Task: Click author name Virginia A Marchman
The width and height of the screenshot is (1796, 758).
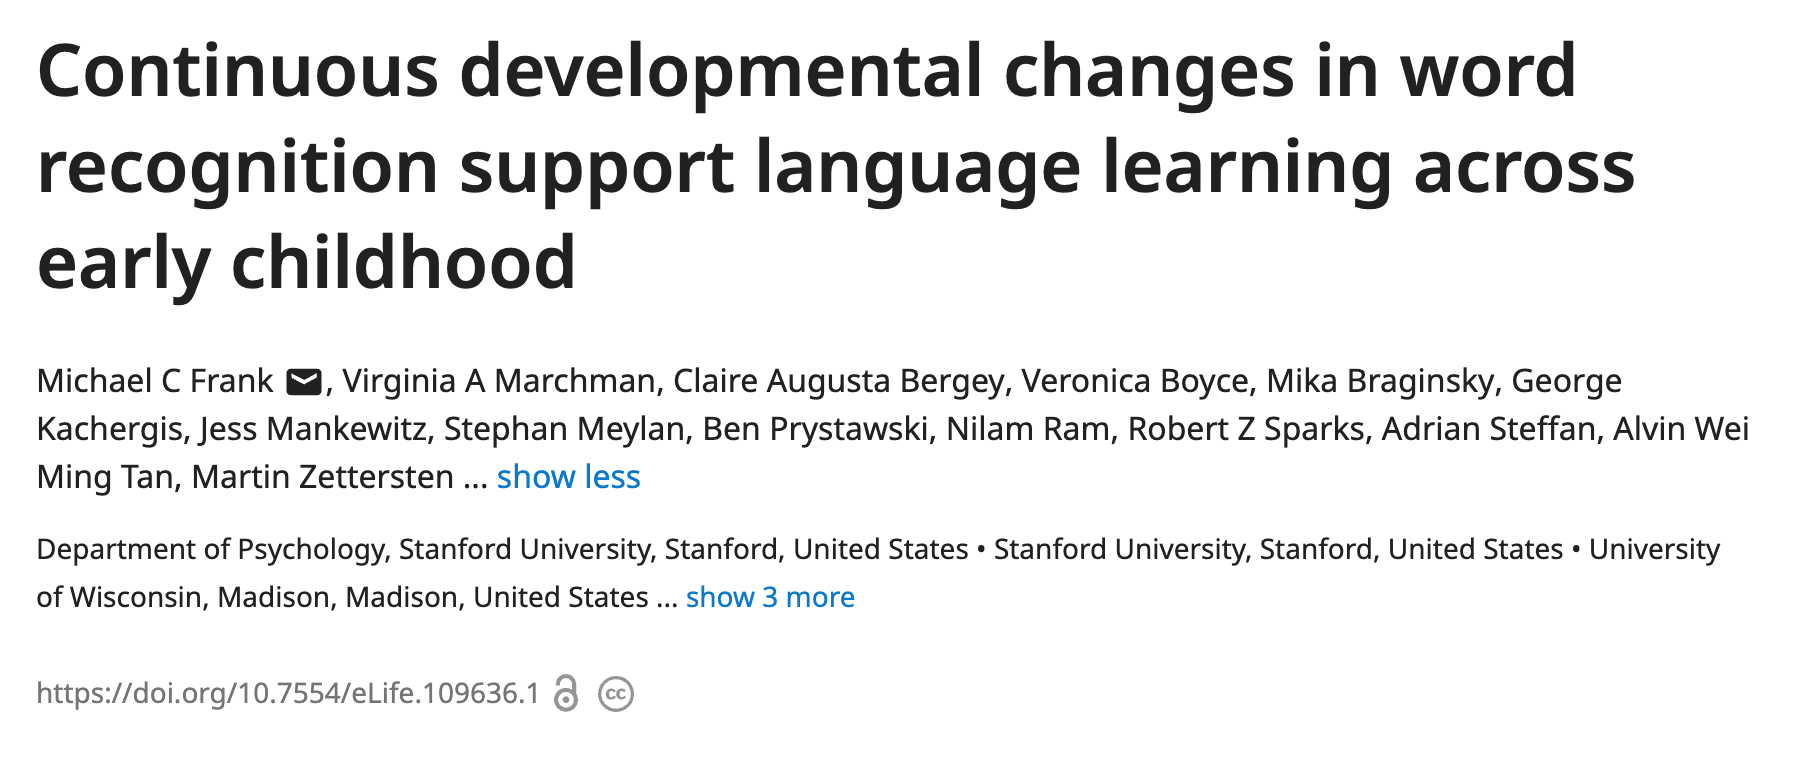Action: [499, 381]
